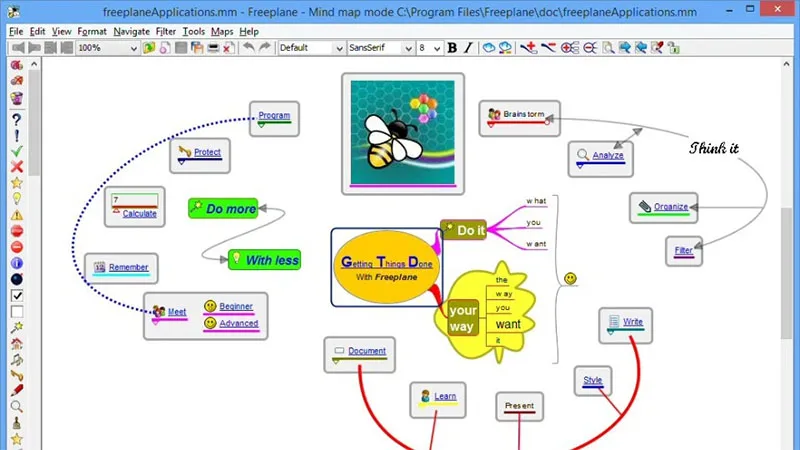Viewport: 800px width, 450px height.
Task: Click the Advanced link
Action: pyautogui.click(x=238, y=323)
